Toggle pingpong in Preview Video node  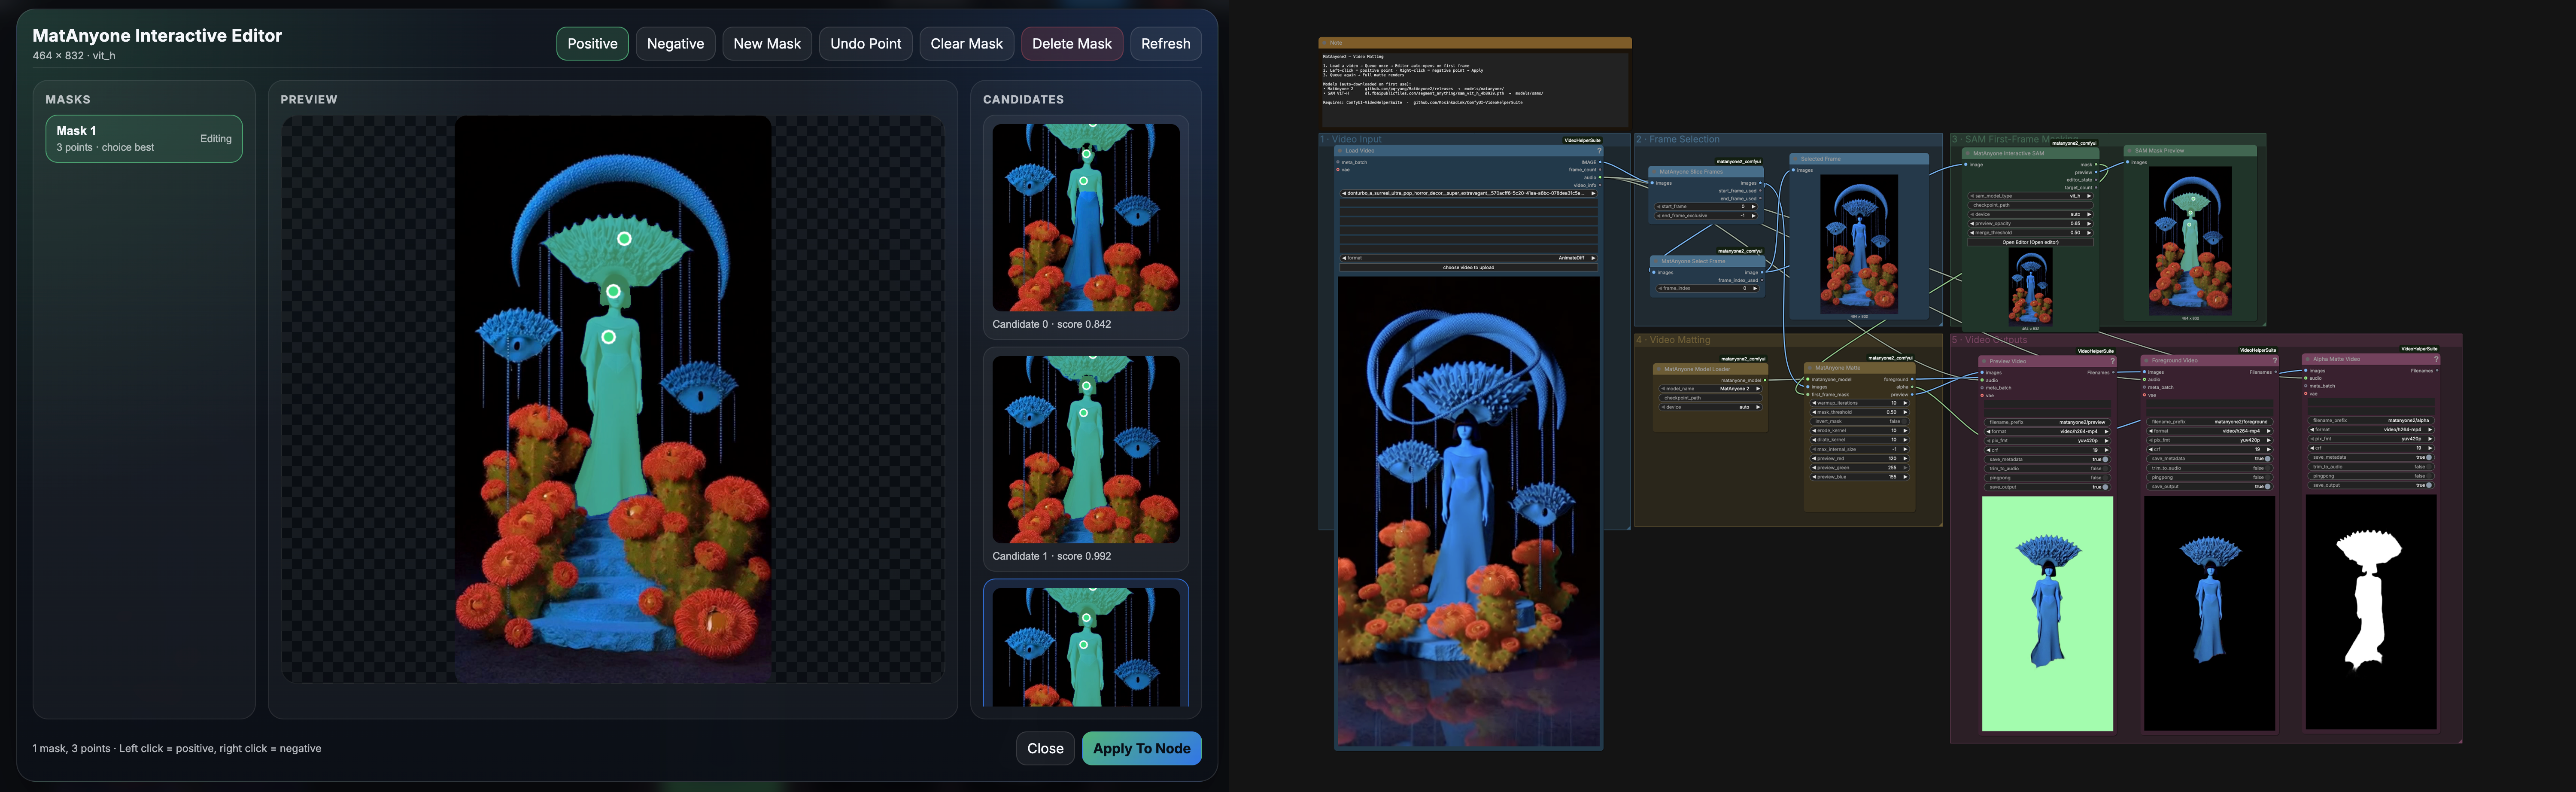point(2048,478)
